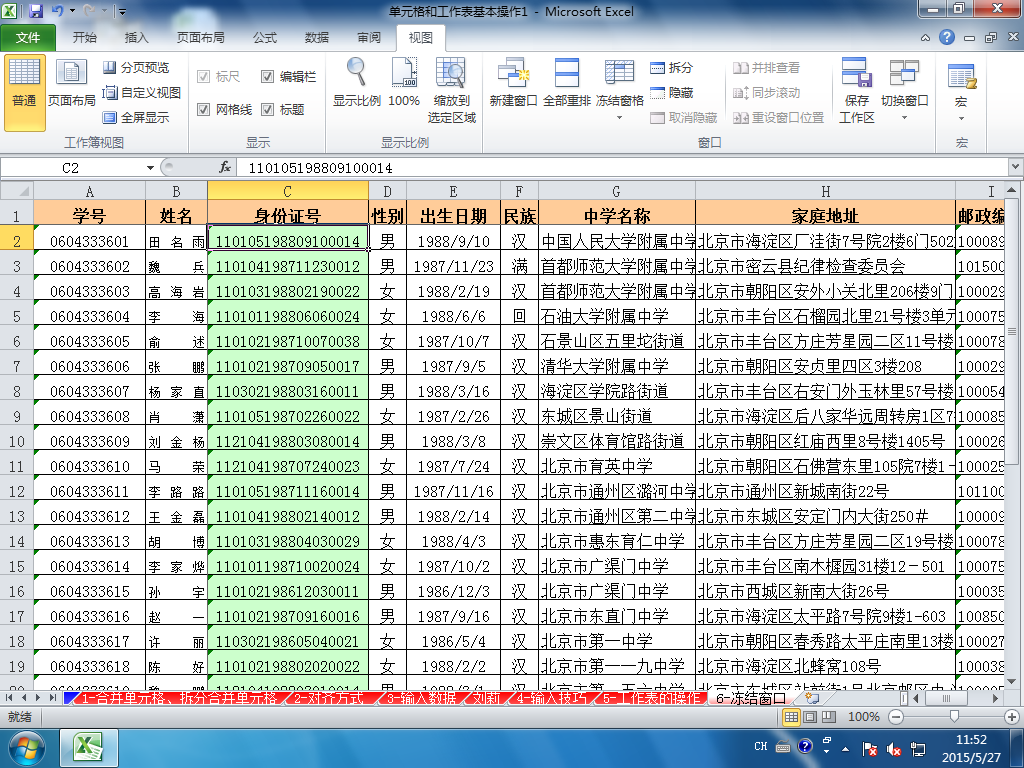Click in the formula bar input
Image resolution: width=1024 pixels, height=768 pixels.
[620, 167]
